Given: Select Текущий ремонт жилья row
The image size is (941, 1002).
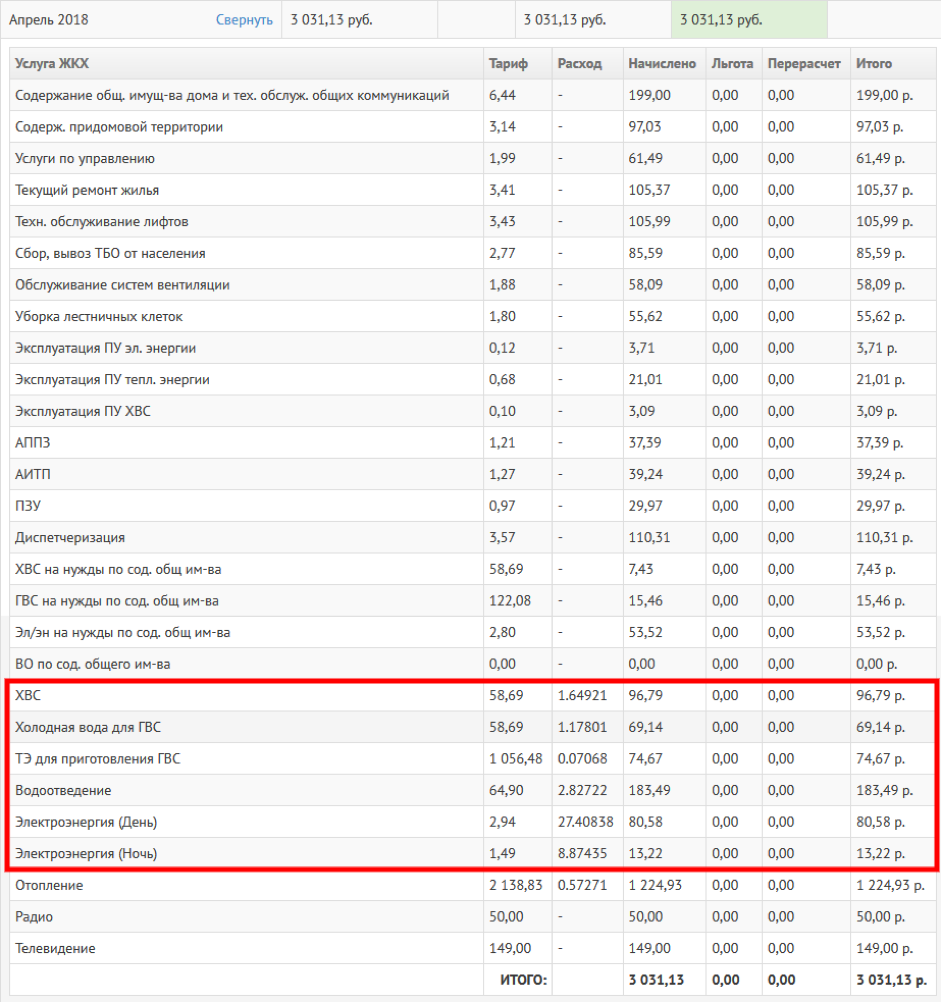Looking at the screenshot, I should pos(473,190).
